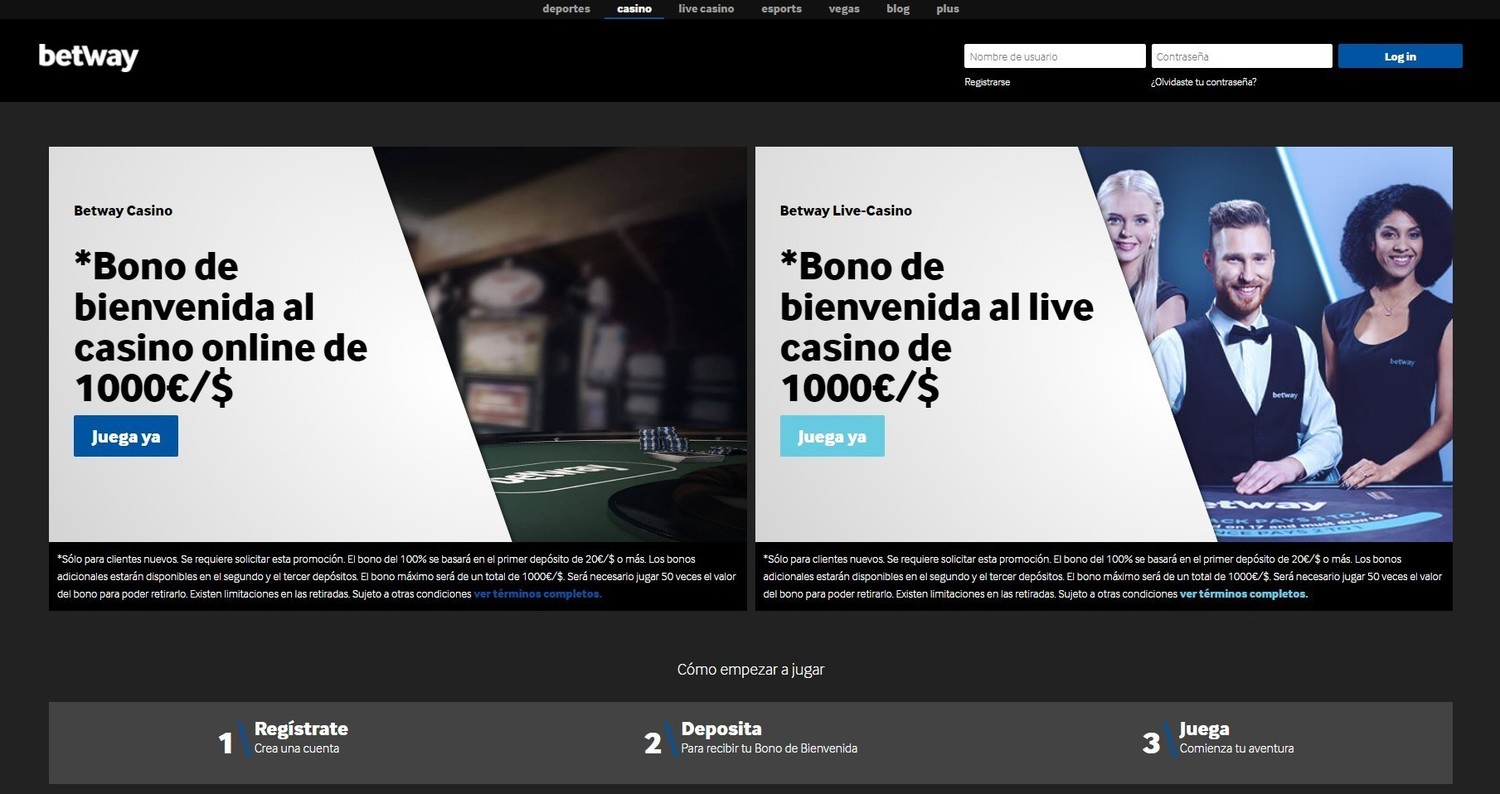Focus the Nombre de usuario field
Viewport: 1500px width, 794px height.
1055,56
